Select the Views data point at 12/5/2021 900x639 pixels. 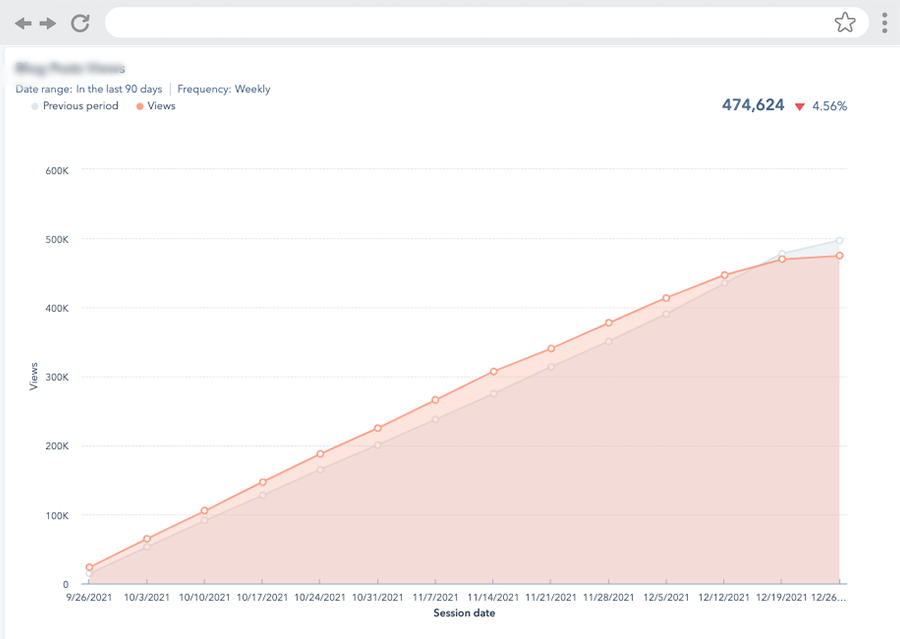(666, 298)
